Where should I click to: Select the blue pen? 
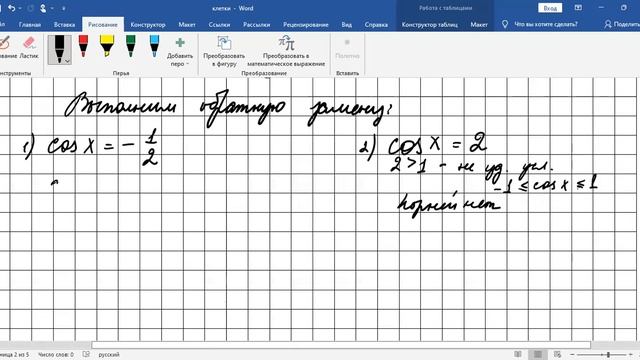coord(154,46)
